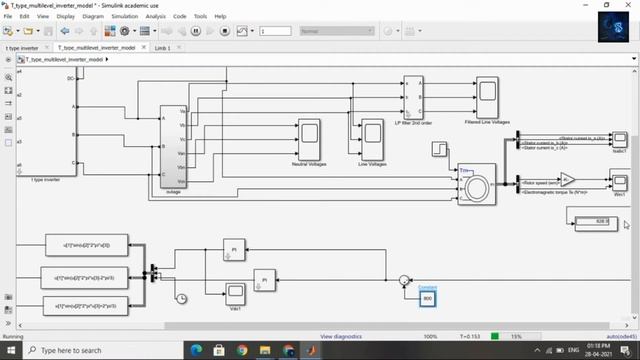This screenshot has height=360, width=640.
Task: Select the Filtered Line Voltages scope
Action: (487, 98)
